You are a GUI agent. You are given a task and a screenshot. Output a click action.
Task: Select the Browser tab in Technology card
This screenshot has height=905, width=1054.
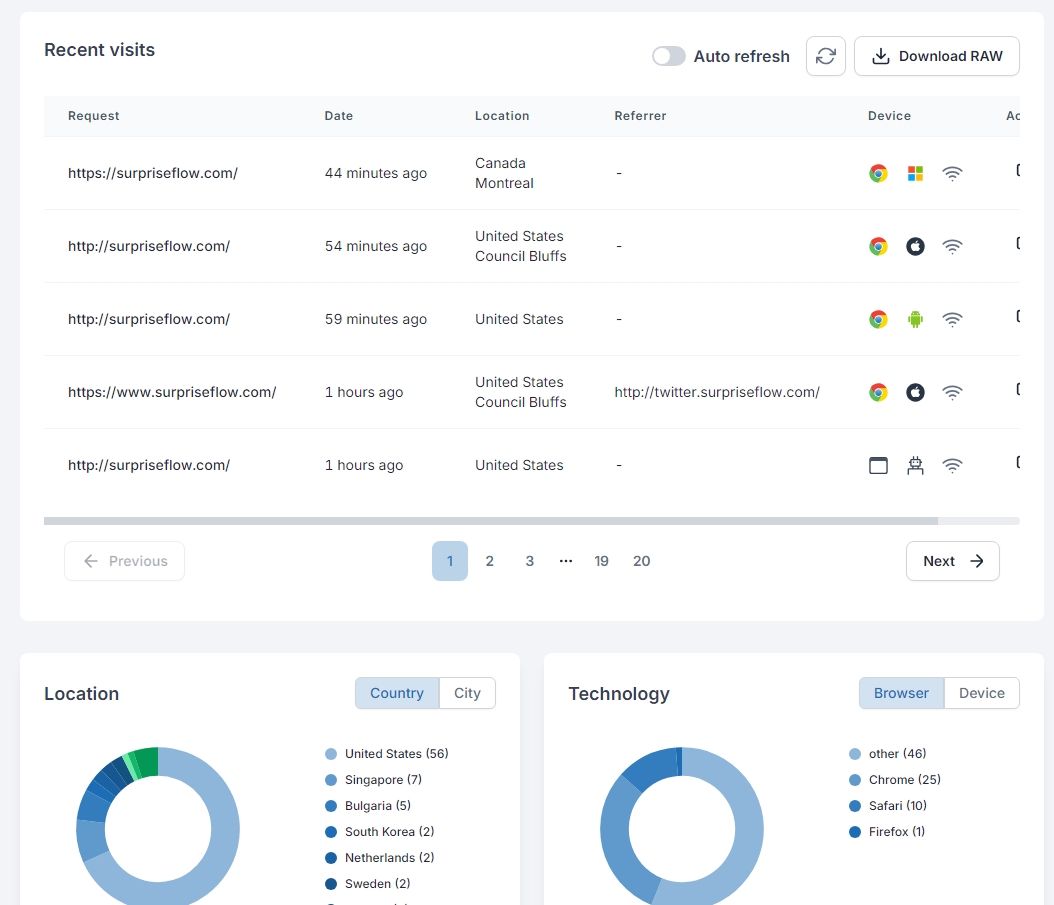click(x=901, y=693)
